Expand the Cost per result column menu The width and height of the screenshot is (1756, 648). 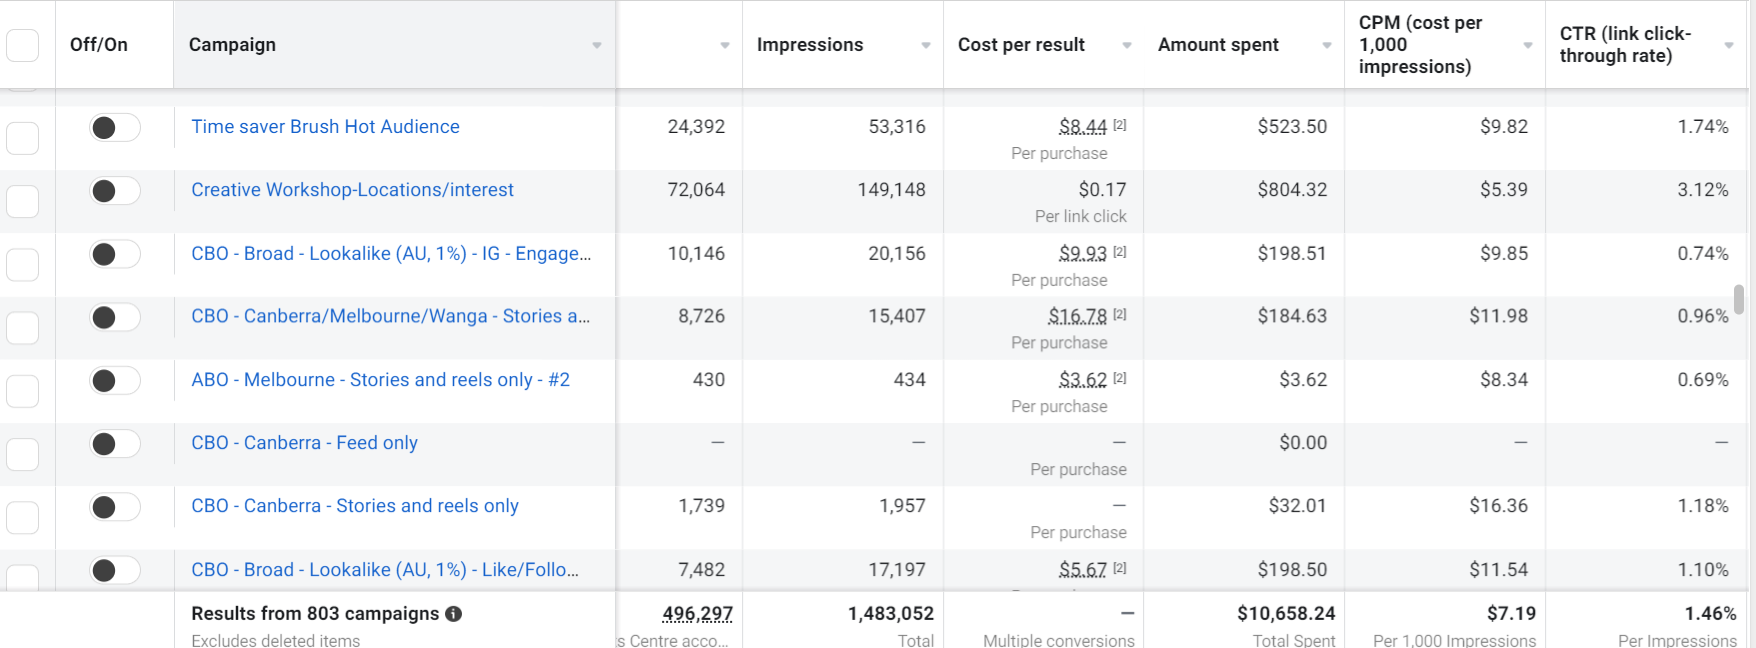tap(1127, 46)
